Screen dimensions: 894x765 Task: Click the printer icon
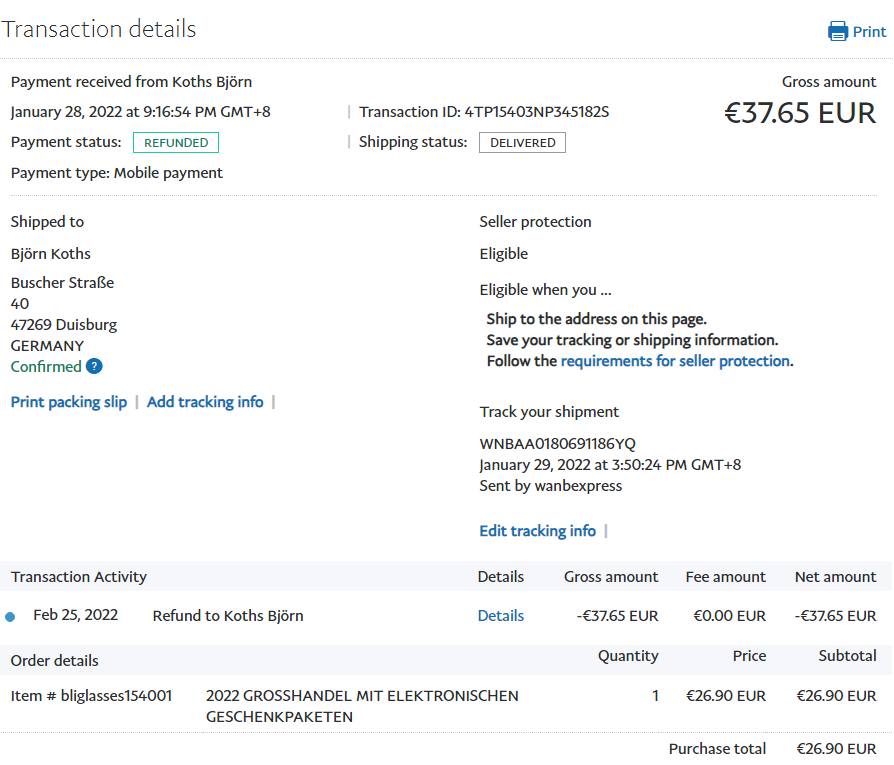tap(838, 32)
